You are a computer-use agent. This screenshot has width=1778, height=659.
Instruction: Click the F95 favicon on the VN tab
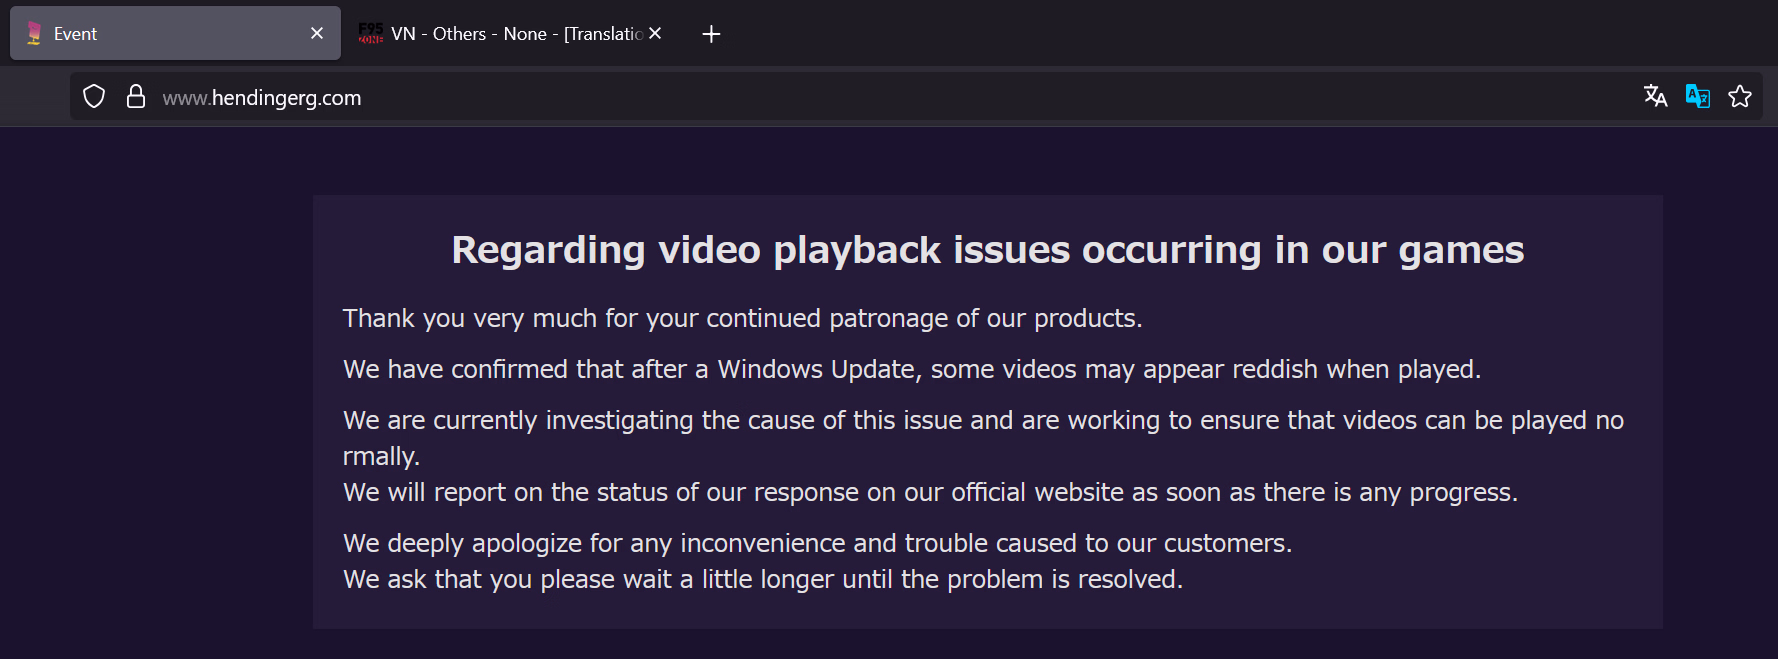(x=371, y=34)
